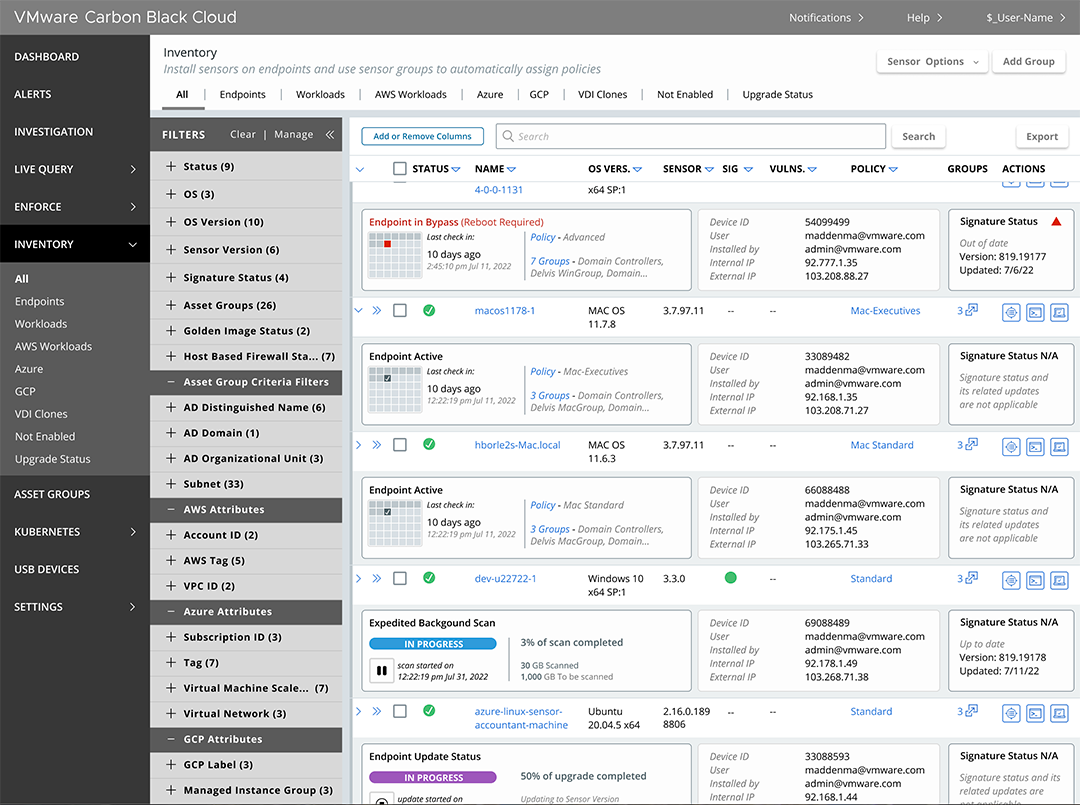The image size is (1080, 805).
Task: Click target action icon for dev-u22722-1
Action: click(1010, 581)
